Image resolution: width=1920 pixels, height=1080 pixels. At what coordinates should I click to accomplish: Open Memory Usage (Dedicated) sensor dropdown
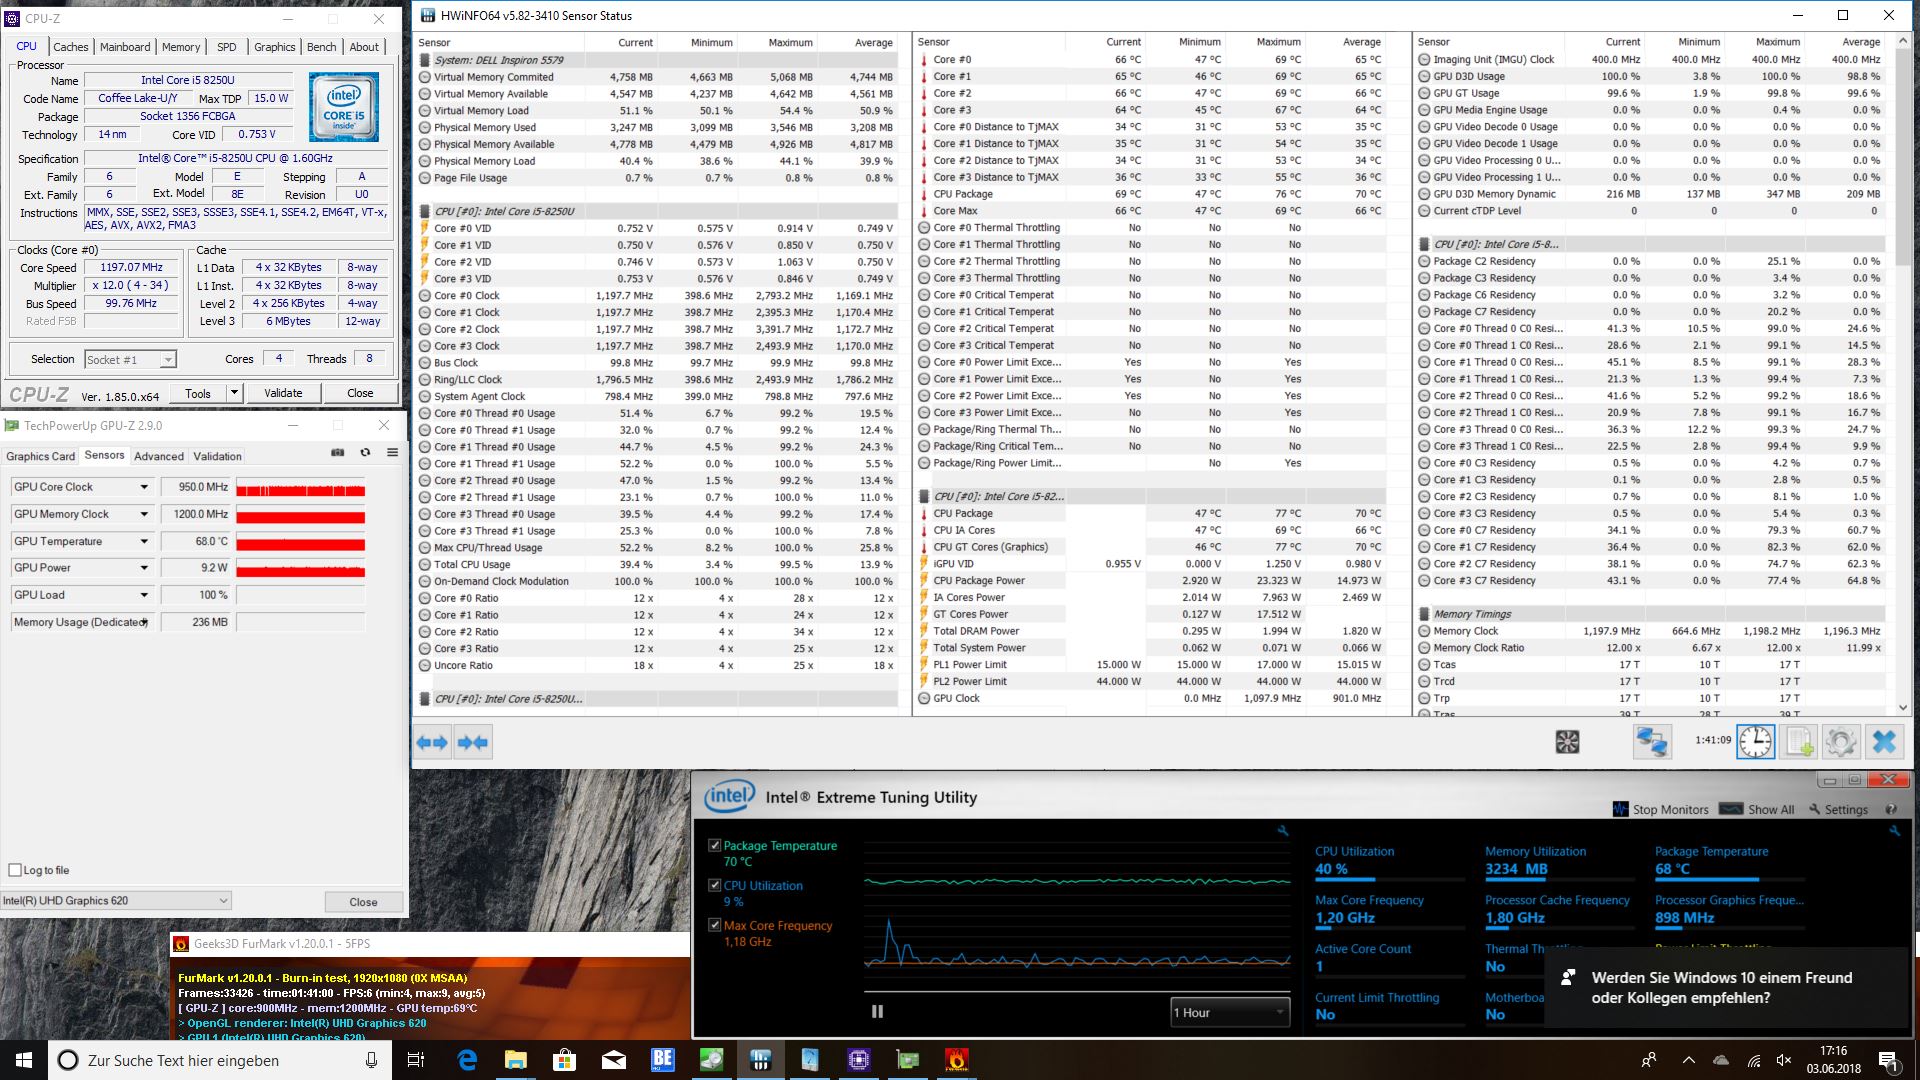pos(144,622)
